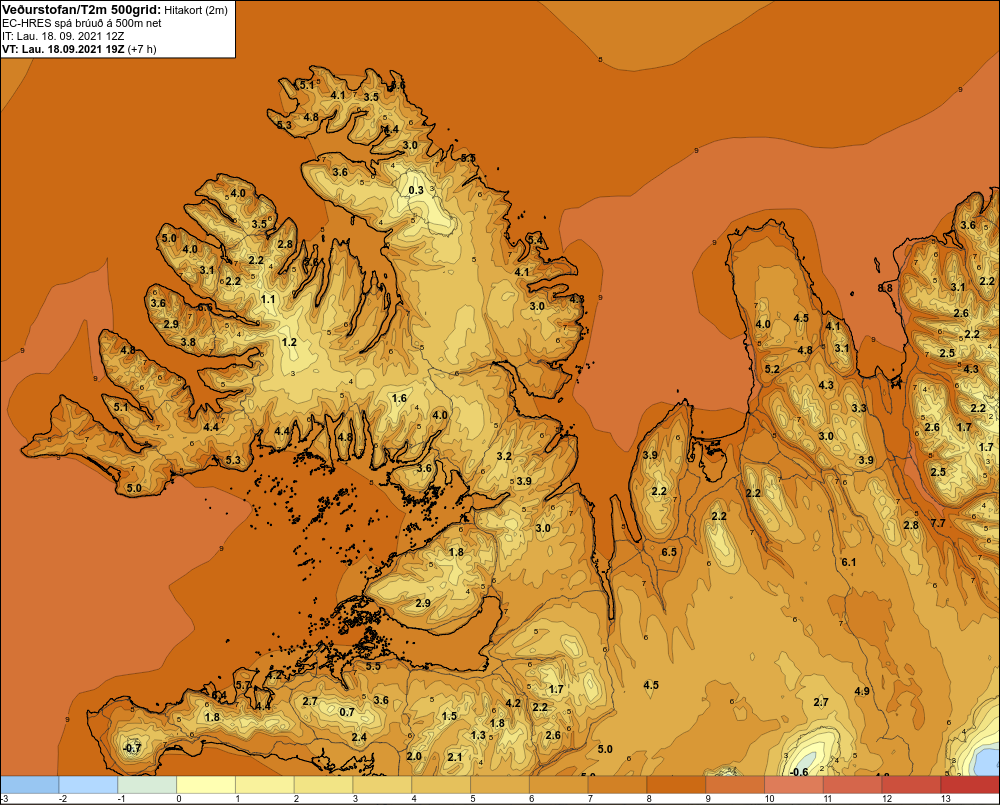Click the 2.1 temperature value
This screenshot has height=805, width=1000.
click(454, 757)
